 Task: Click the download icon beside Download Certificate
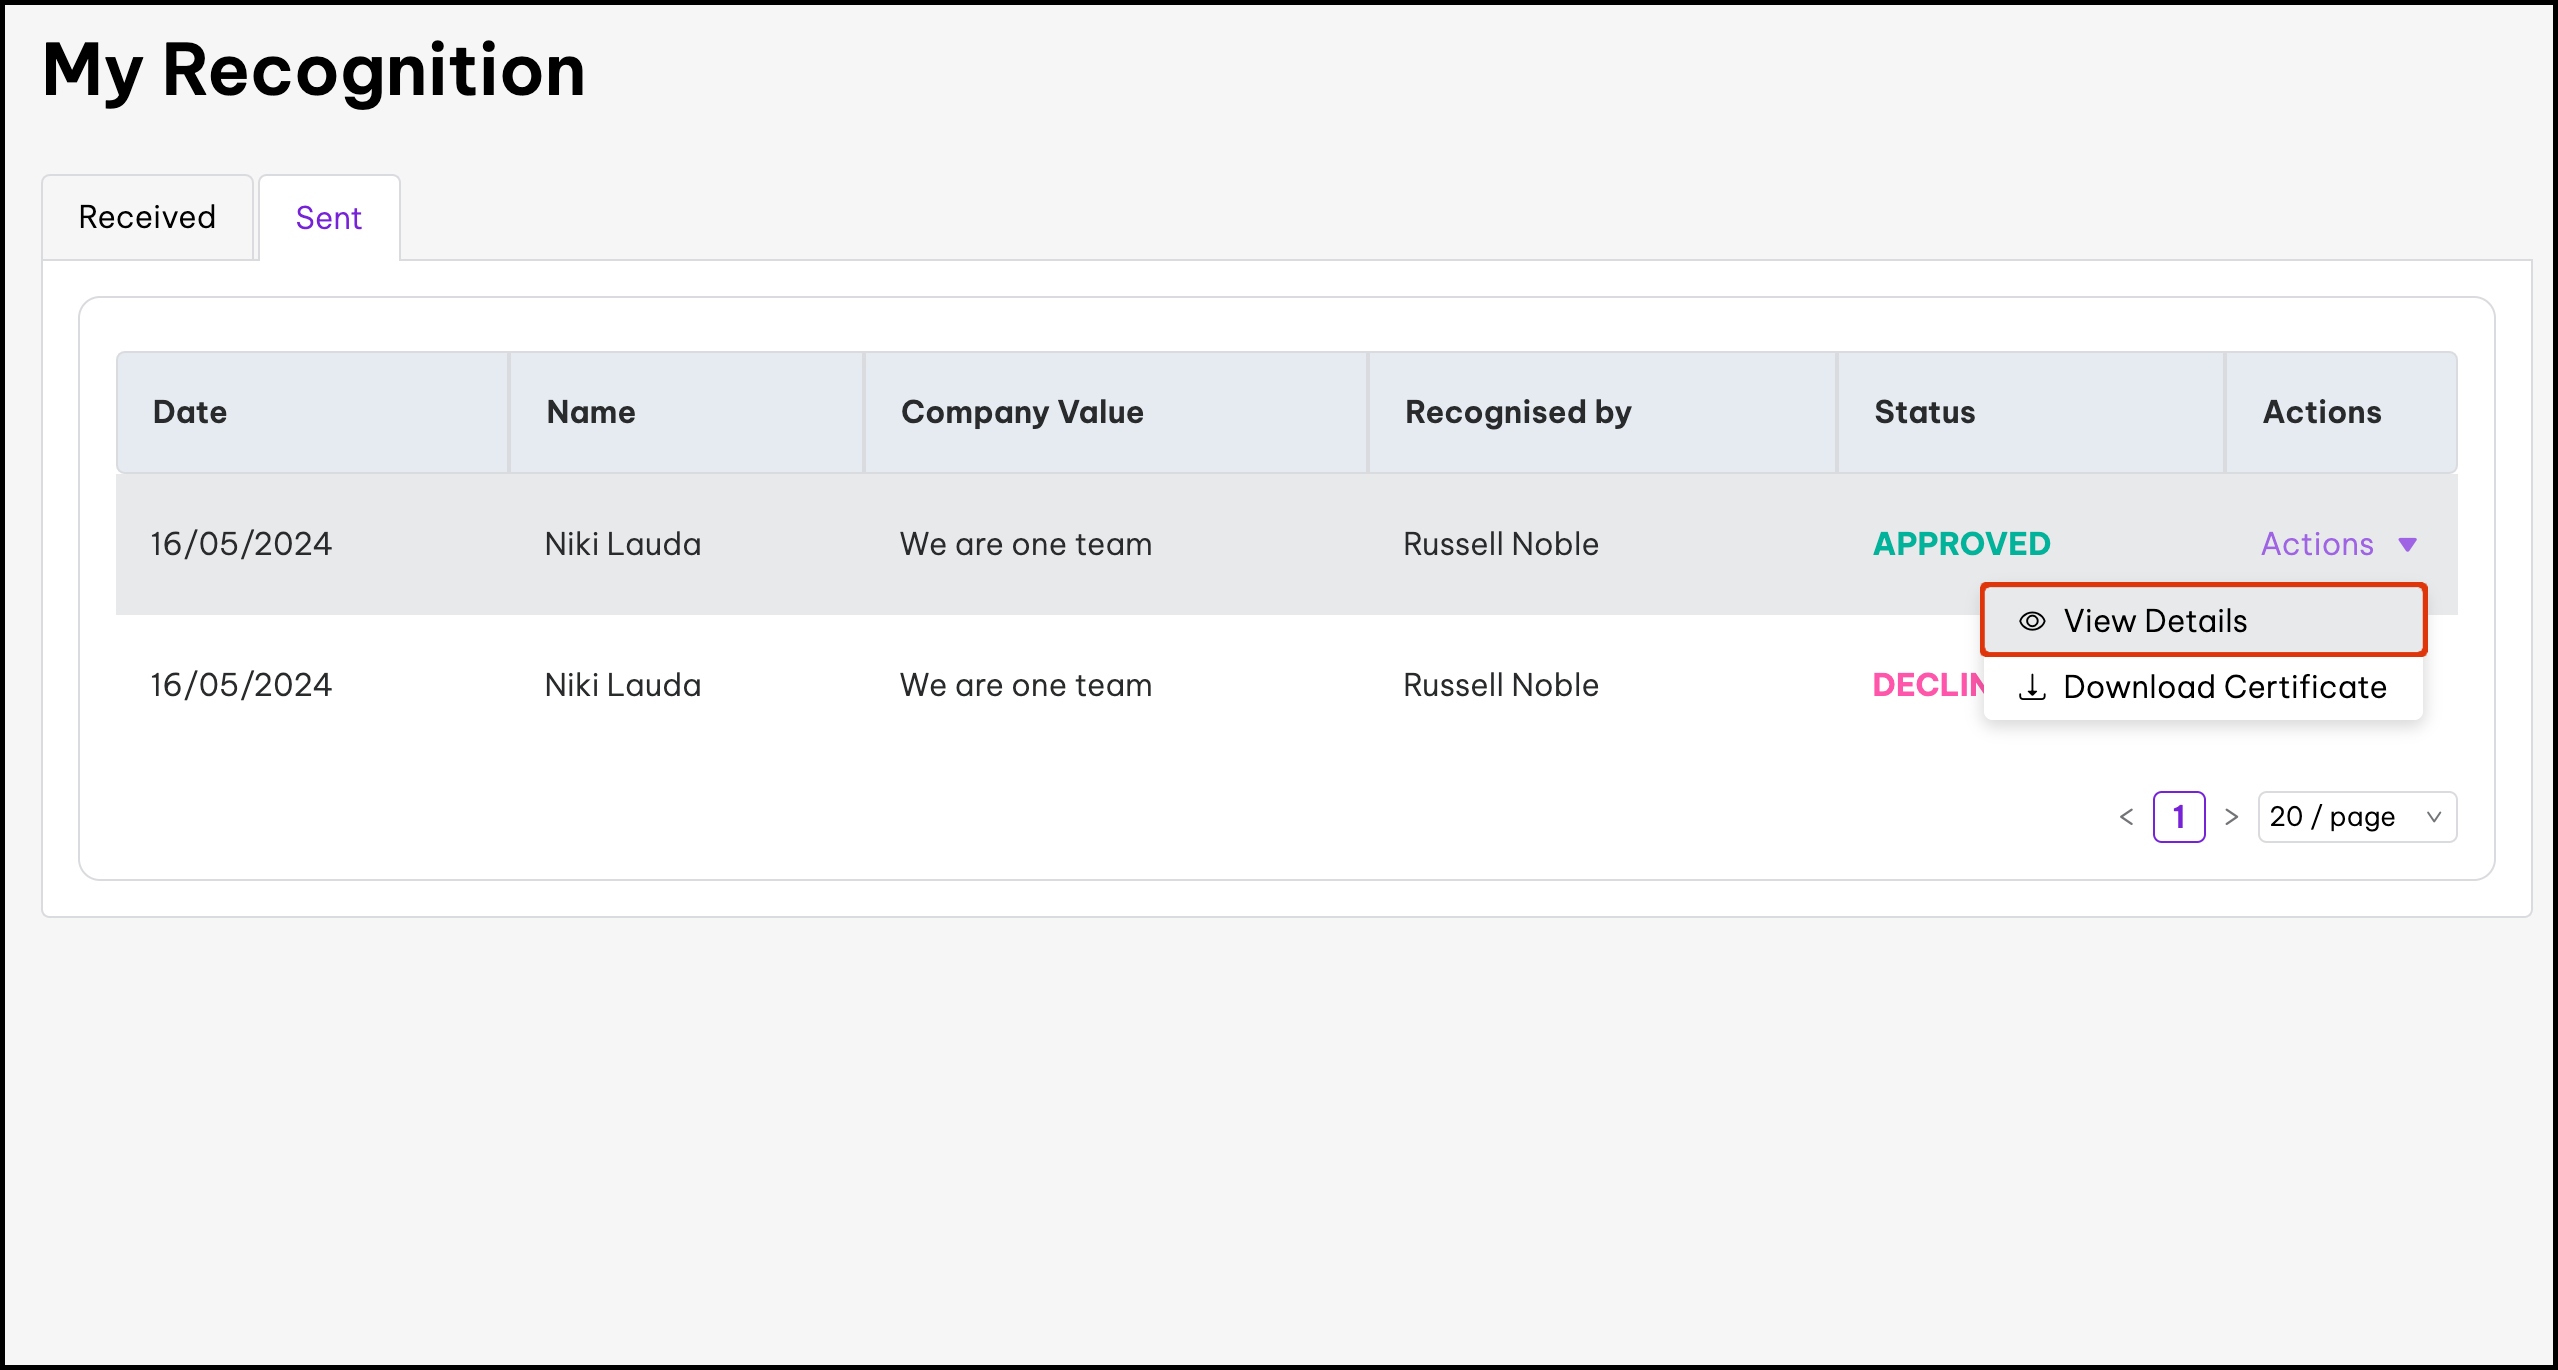(2032, 688)
